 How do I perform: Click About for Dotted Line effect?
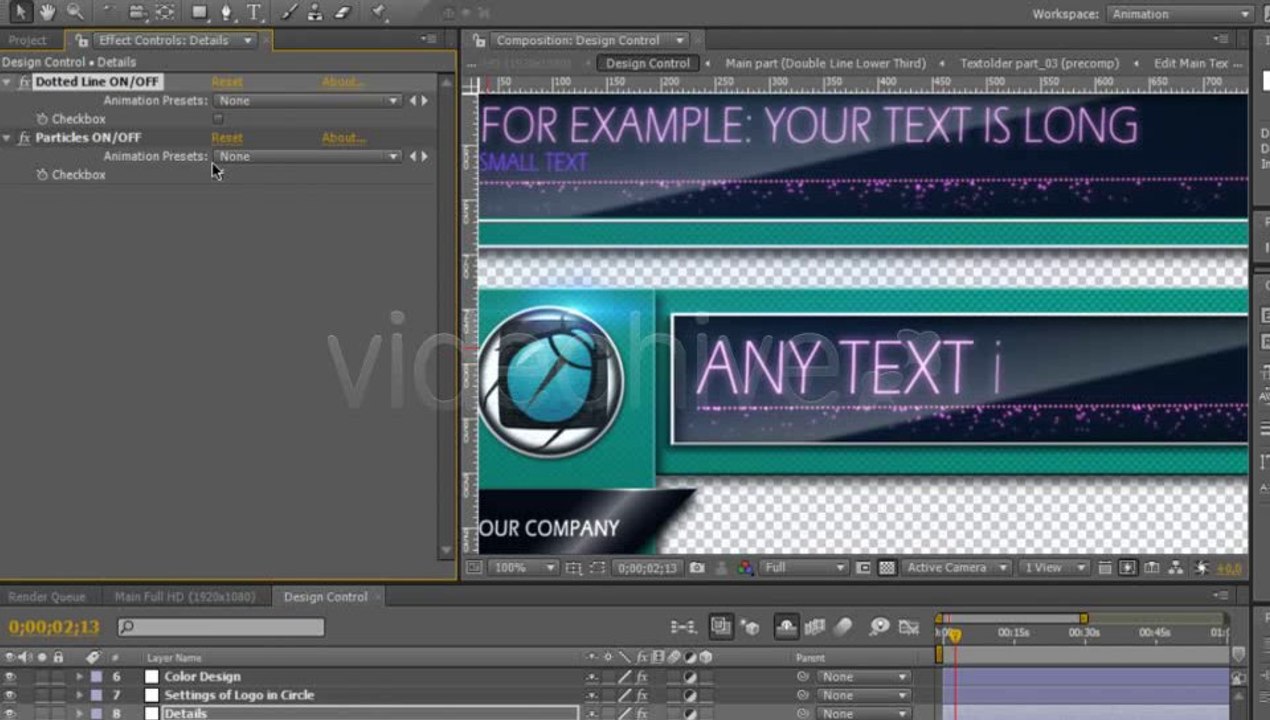[343, 82]
